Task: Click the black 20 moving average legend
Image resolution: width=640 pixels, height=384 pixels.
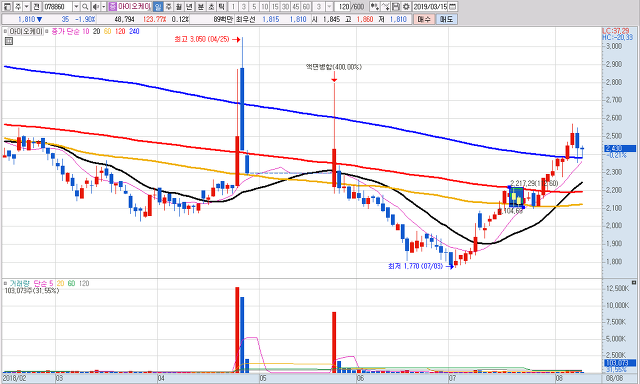Action: coord(96,31)
